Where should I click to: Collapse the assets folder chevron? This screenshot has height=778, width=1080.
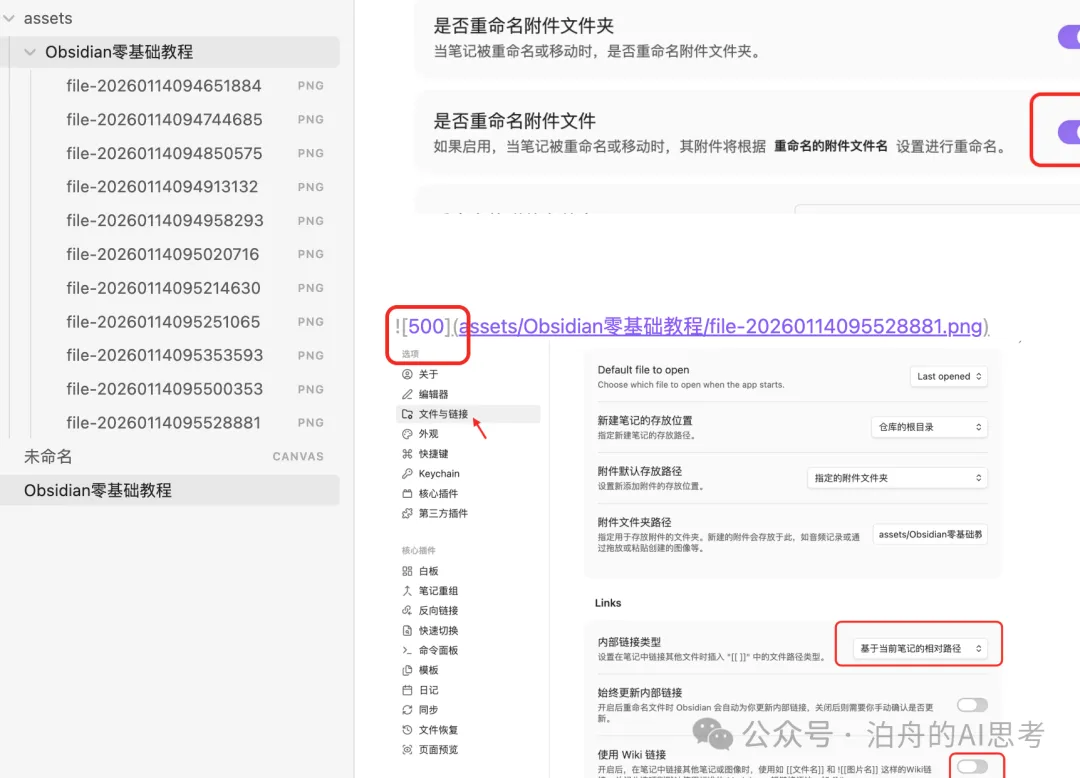point(9,19)
